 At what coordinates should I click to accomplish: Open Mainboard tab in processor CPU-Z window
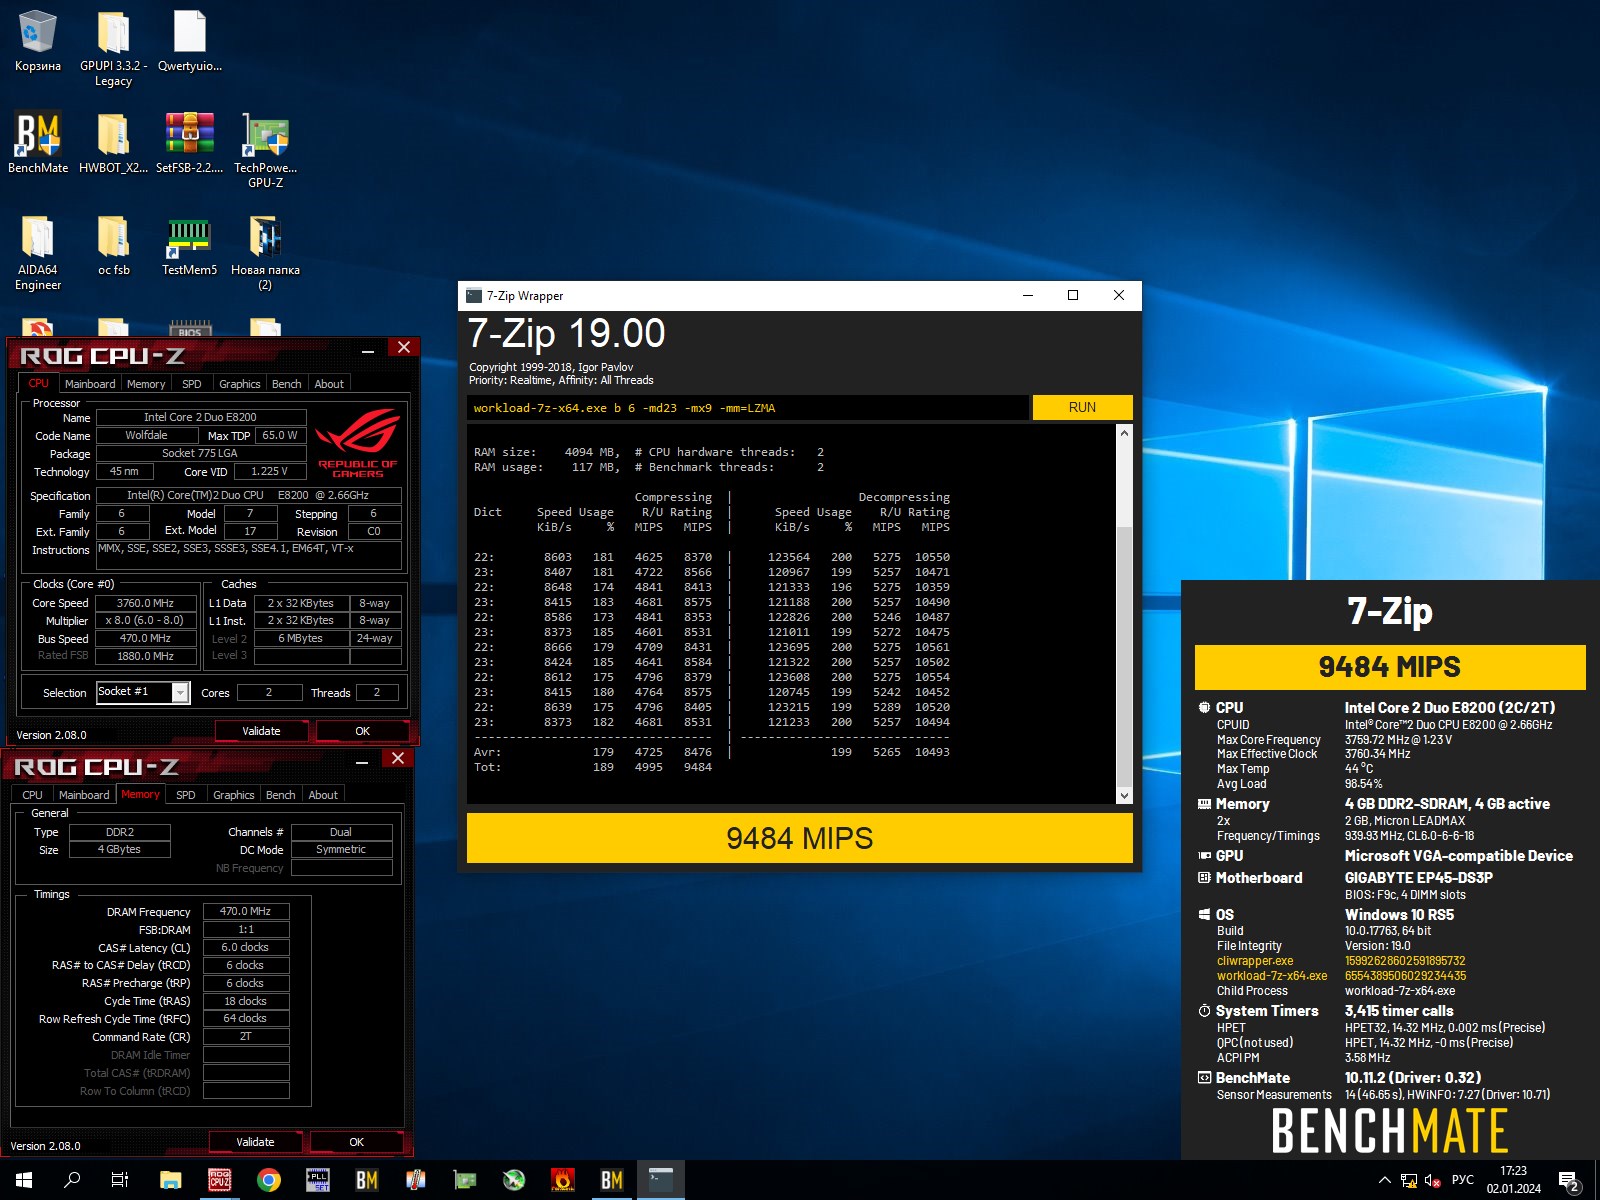tap(90, 384)
